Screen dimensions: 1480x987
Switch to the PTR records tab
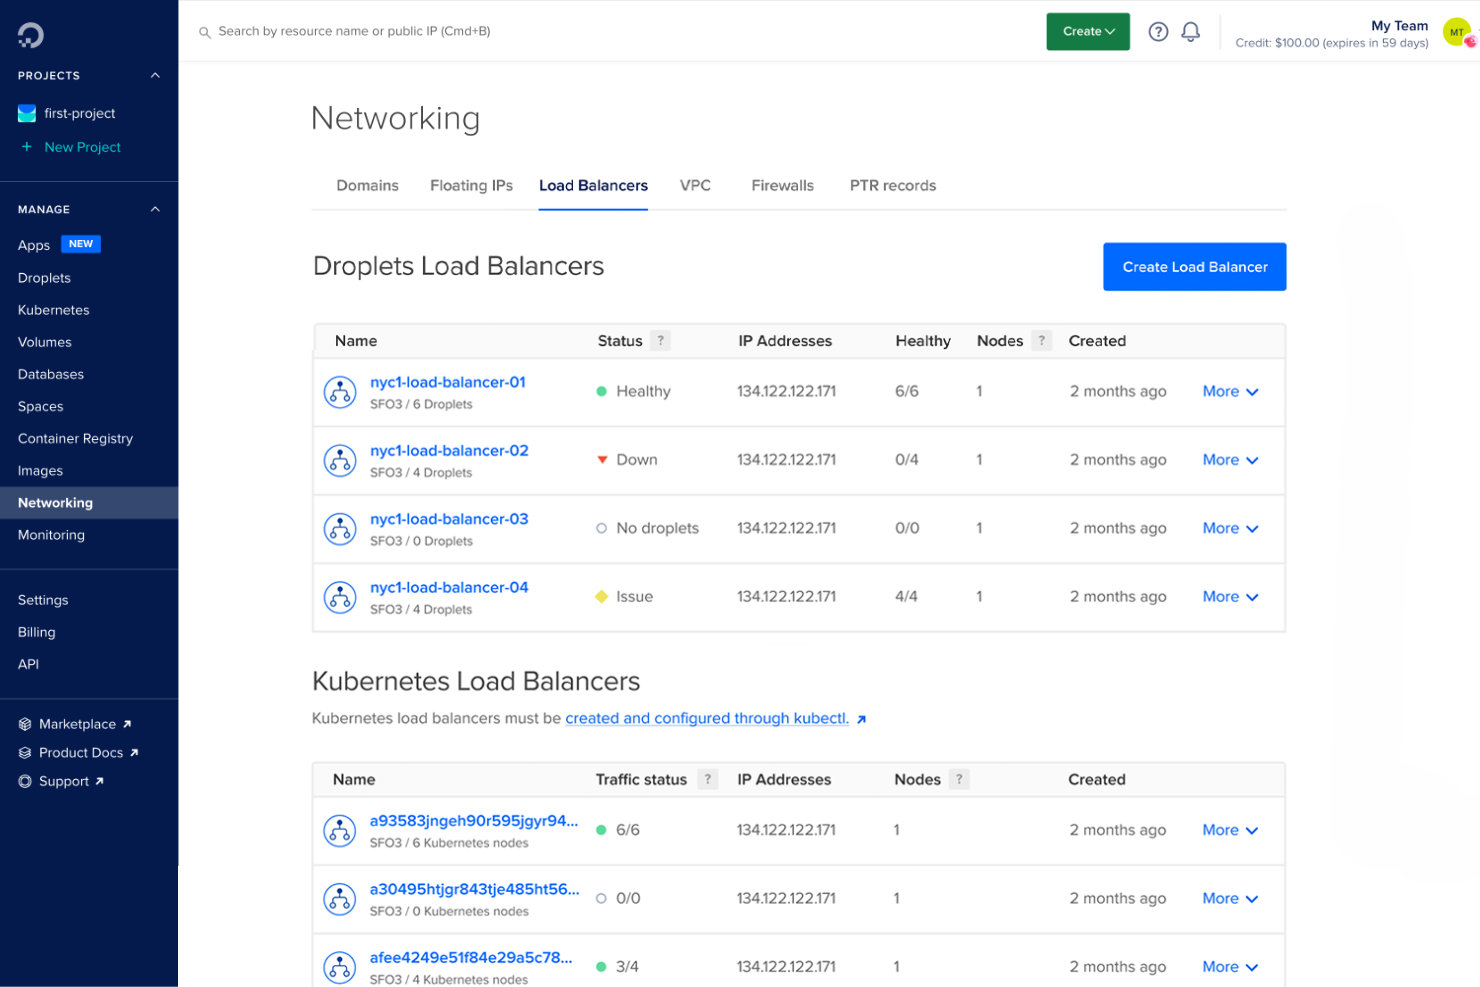point(893,186)
